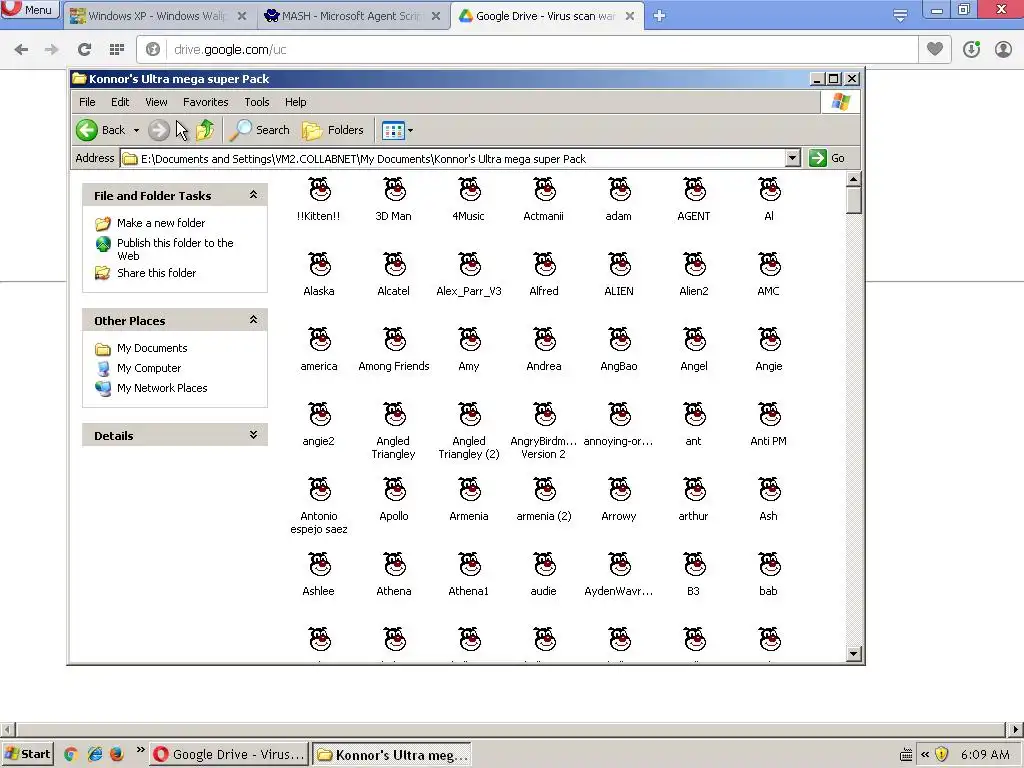Image resolution: width=1024 pixels, height=768 pixels.
Task: Select the ALIEN agent file icon
Action: 620,265
